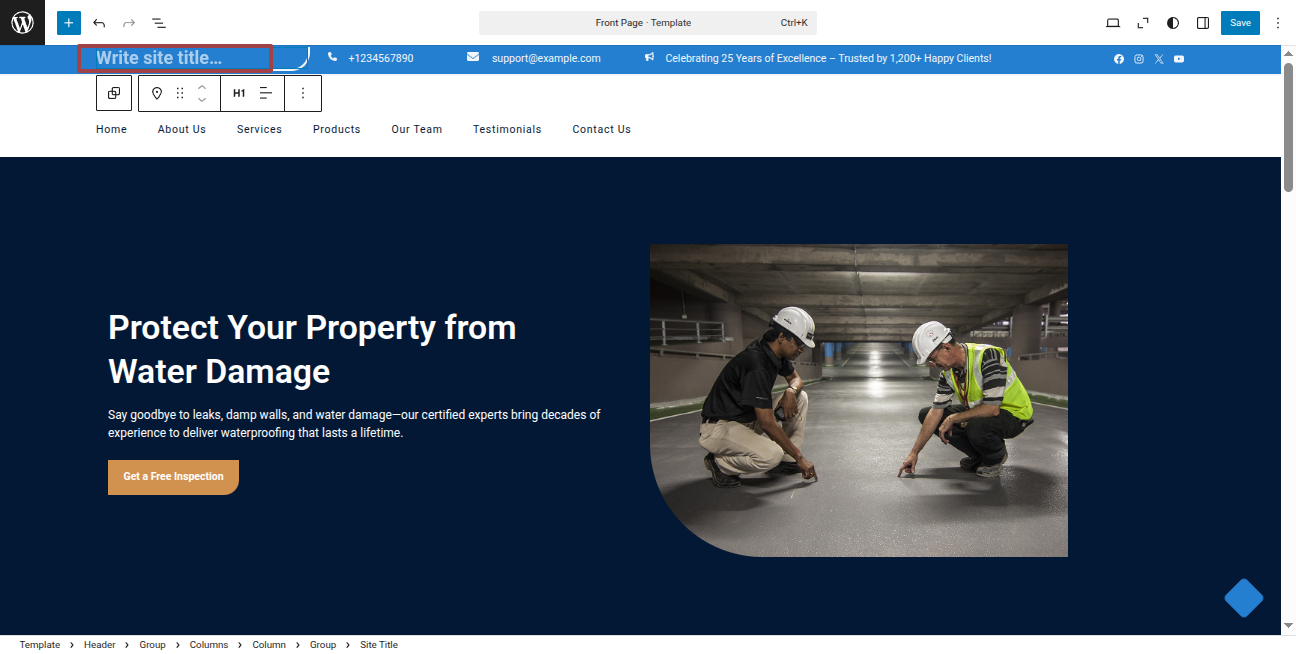Select Template in the breadcrumb
The width and height of the screenshot is (1296, 654).
click(40, 645)
